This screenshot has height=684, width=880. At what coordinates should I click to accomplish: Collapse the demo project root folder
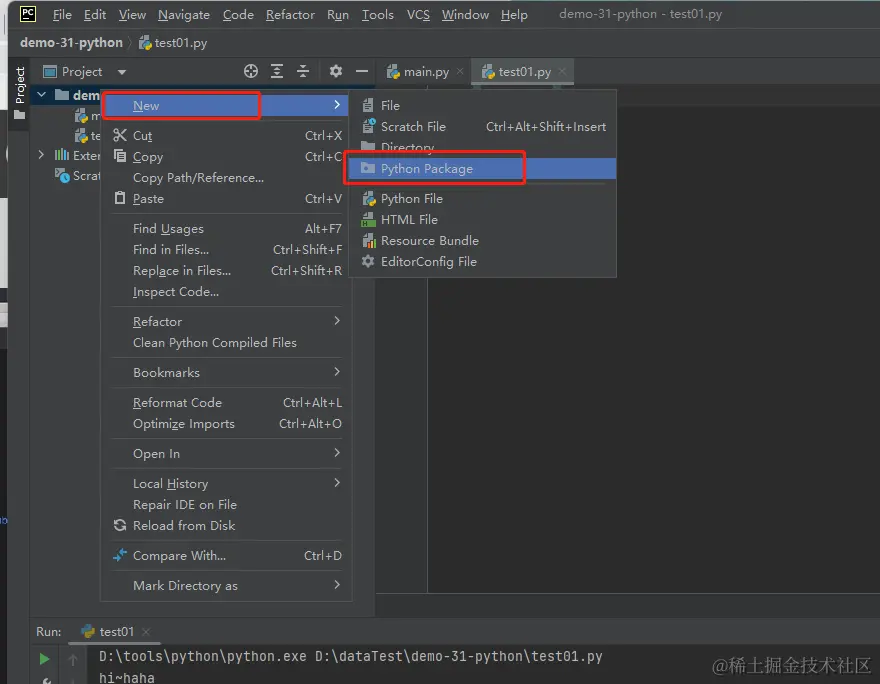click(x=42, y=94)
